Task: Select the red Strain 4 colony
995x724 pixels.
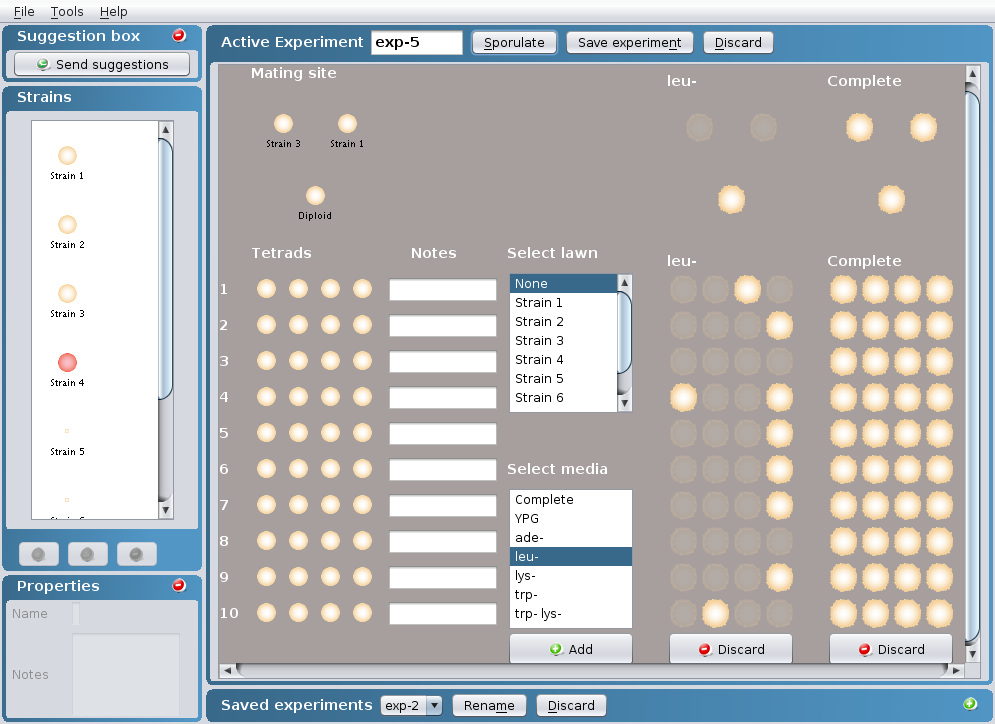Action: [67, 362]
